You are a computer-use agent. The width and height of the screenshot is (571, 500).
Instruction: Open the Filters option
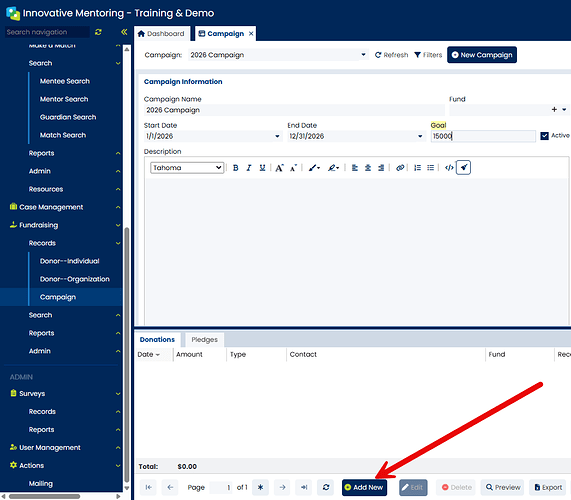coord(428,55)
